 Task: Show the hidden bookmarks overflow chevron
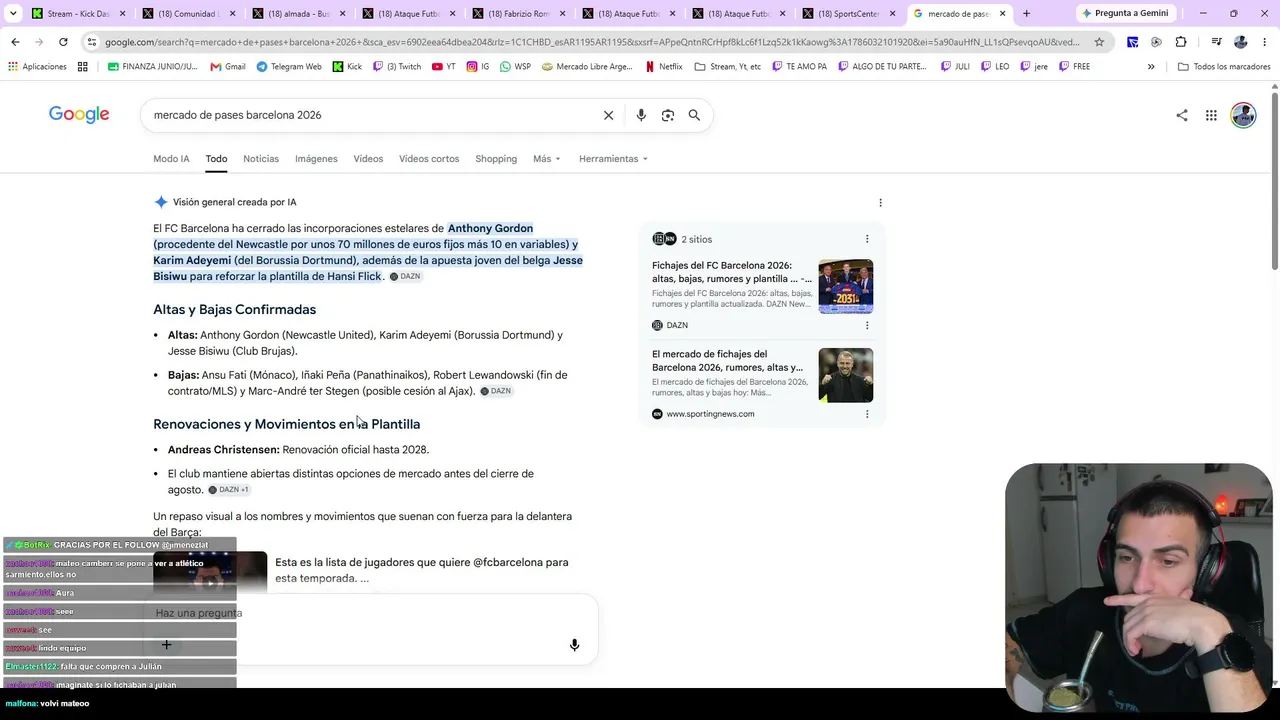click(1151, 66)
